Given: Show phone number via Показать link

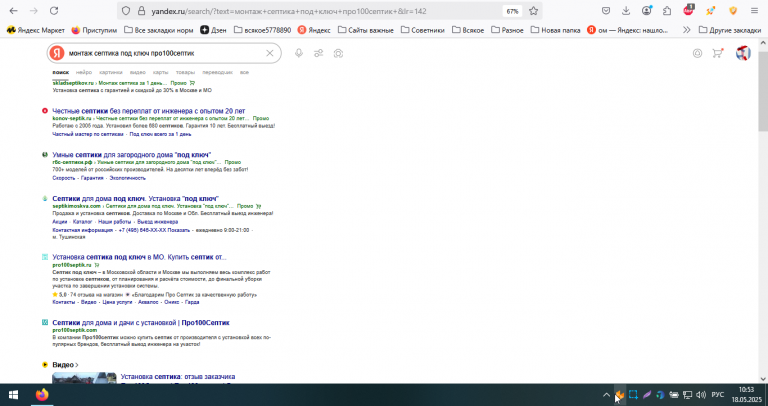Looking at the screenshot, I should point(178,230).
